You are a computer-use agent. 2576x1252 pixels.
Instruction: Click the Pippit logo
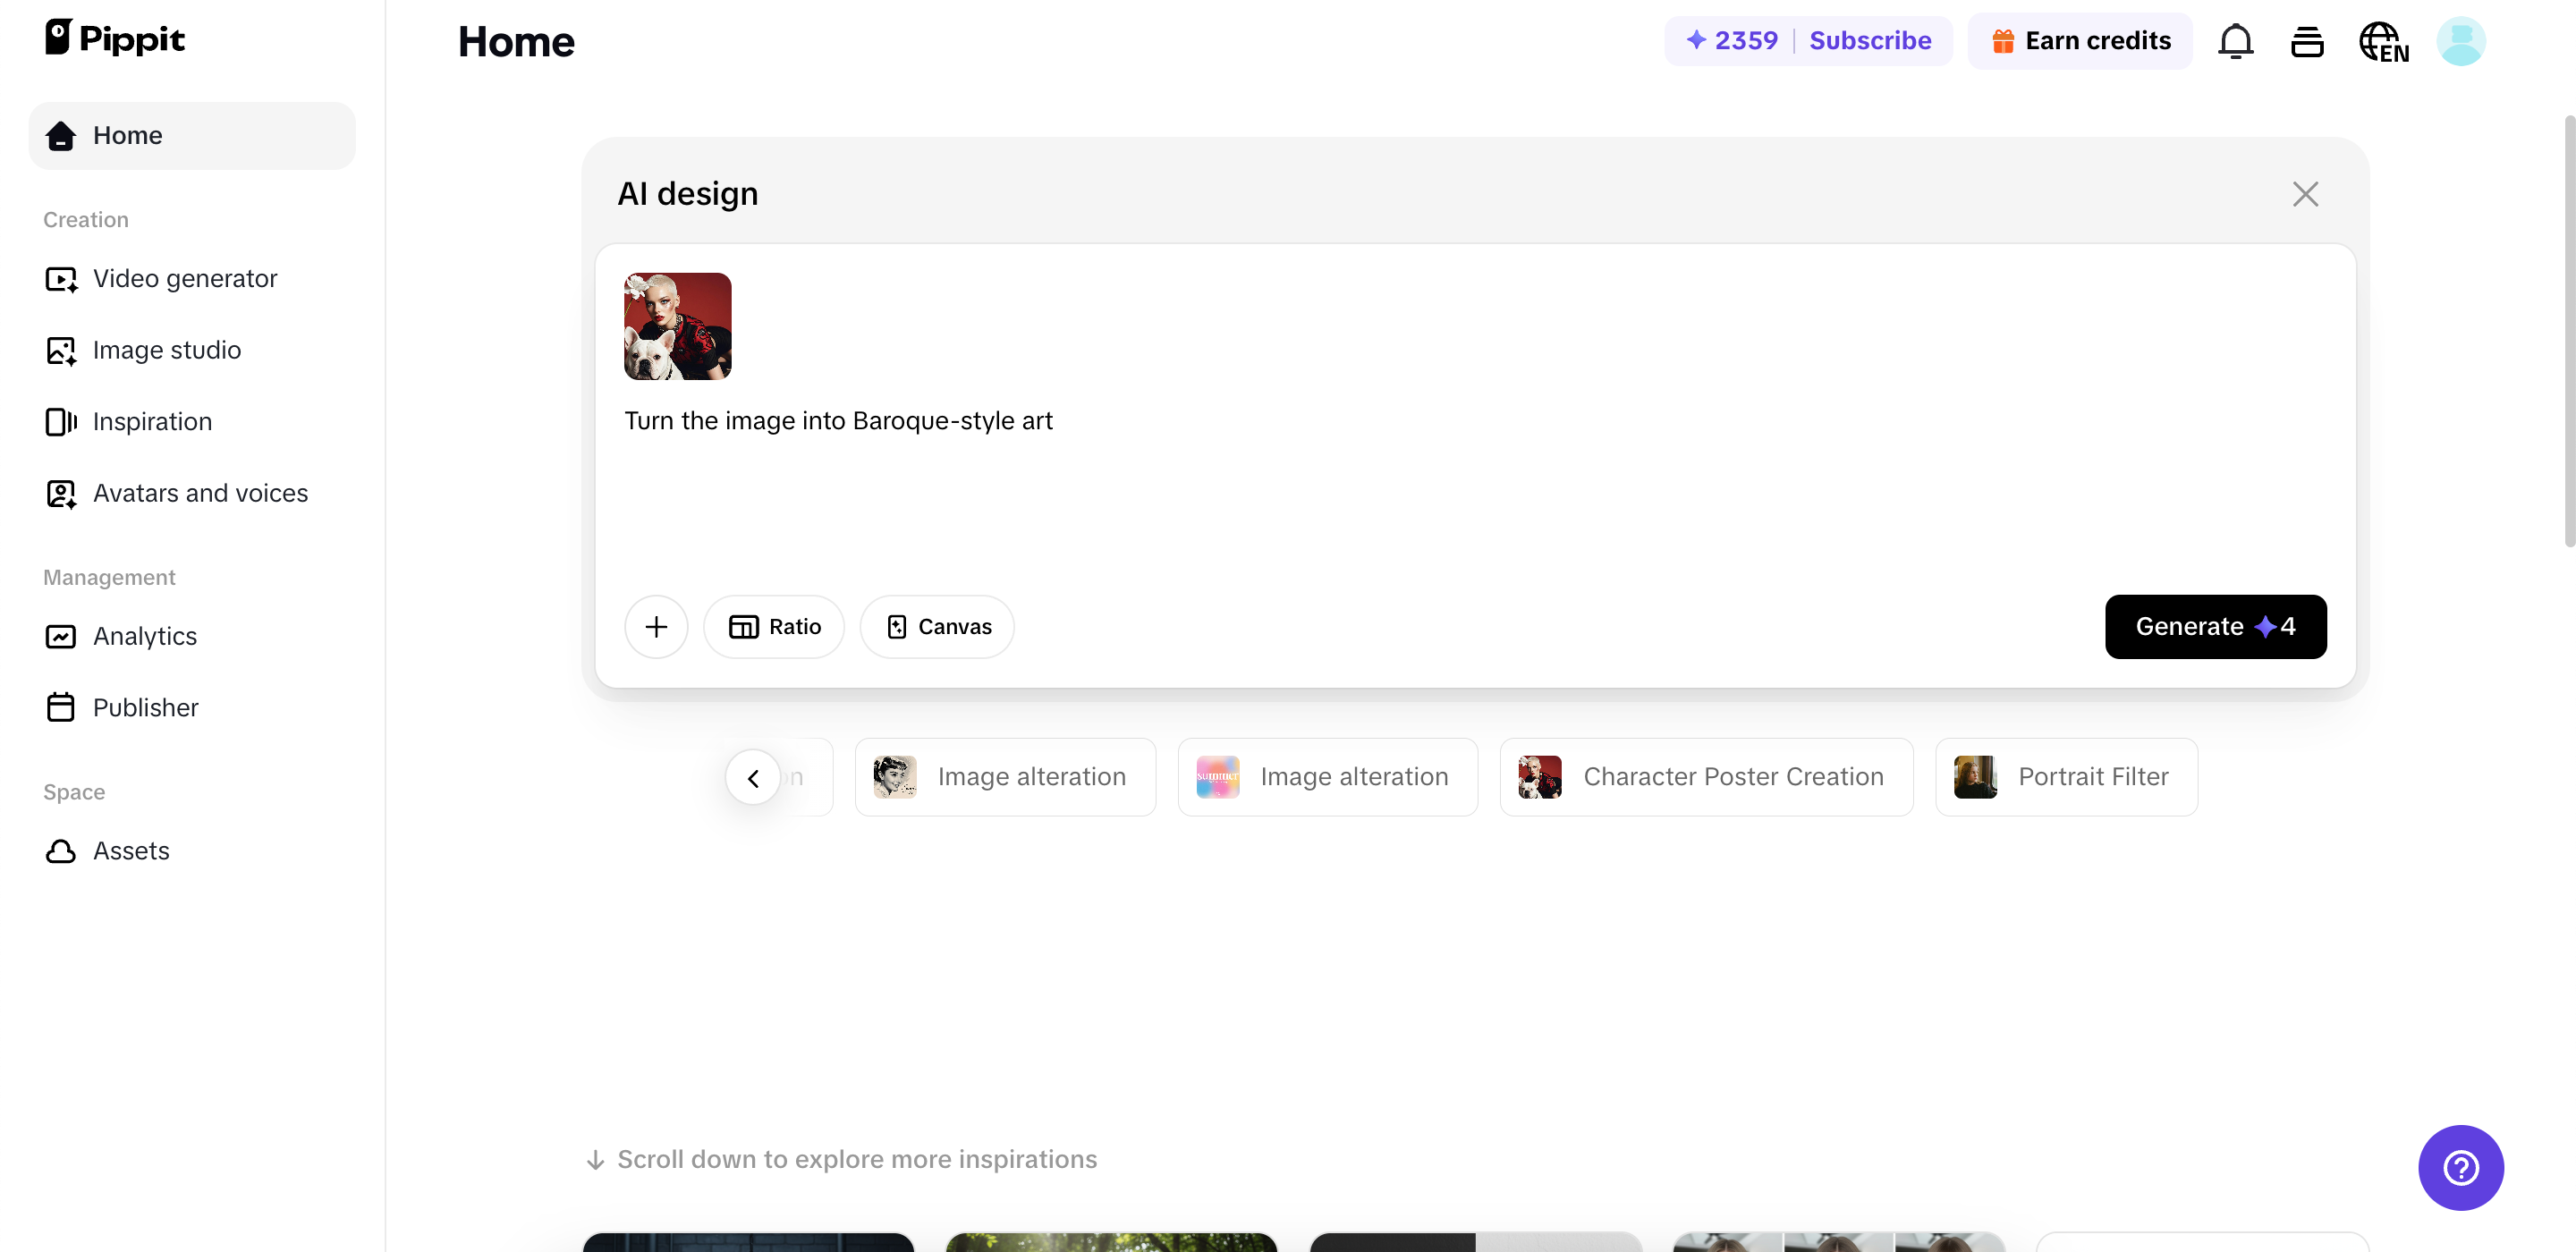[115, 38]
